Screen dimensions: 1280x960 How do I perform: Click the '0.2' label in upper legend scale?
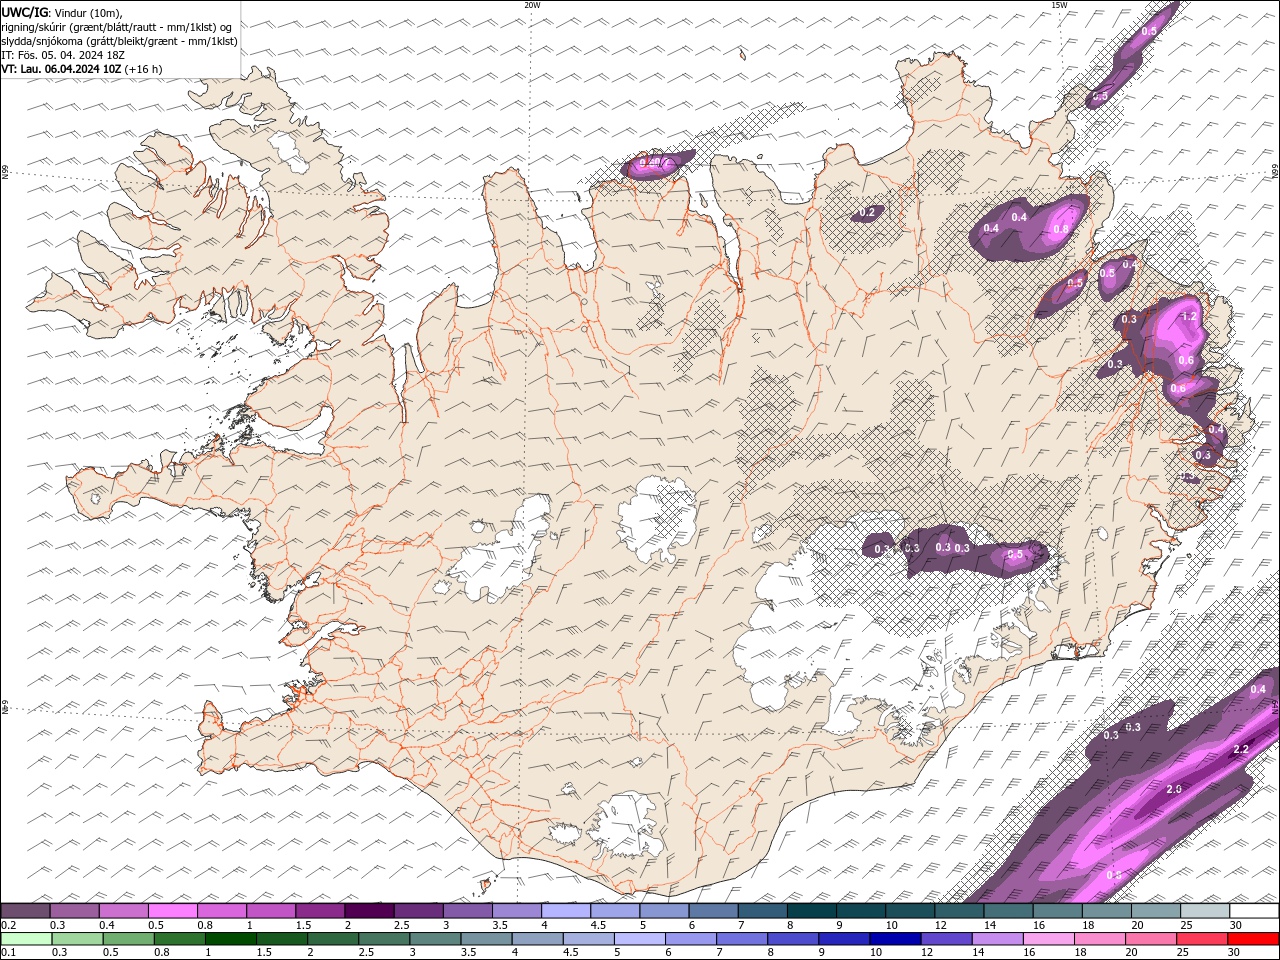[9, 925]
